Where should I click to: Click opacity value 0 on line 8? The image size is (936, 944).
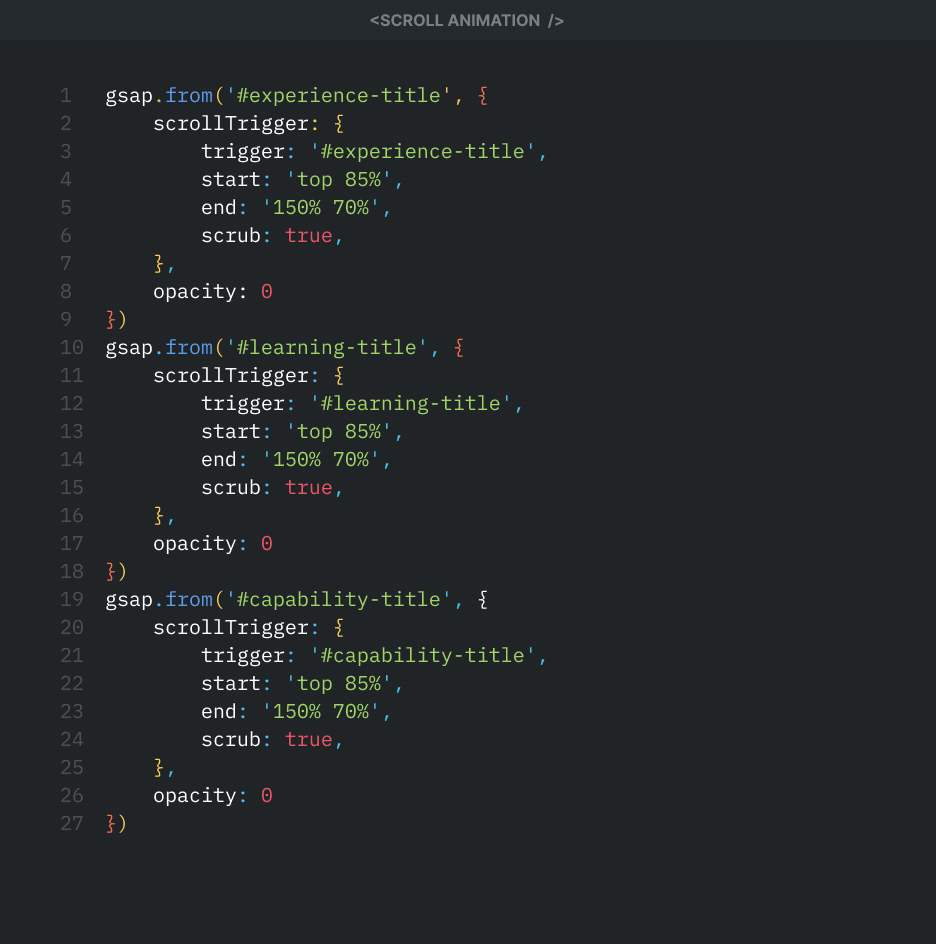(x=267, y=292)
